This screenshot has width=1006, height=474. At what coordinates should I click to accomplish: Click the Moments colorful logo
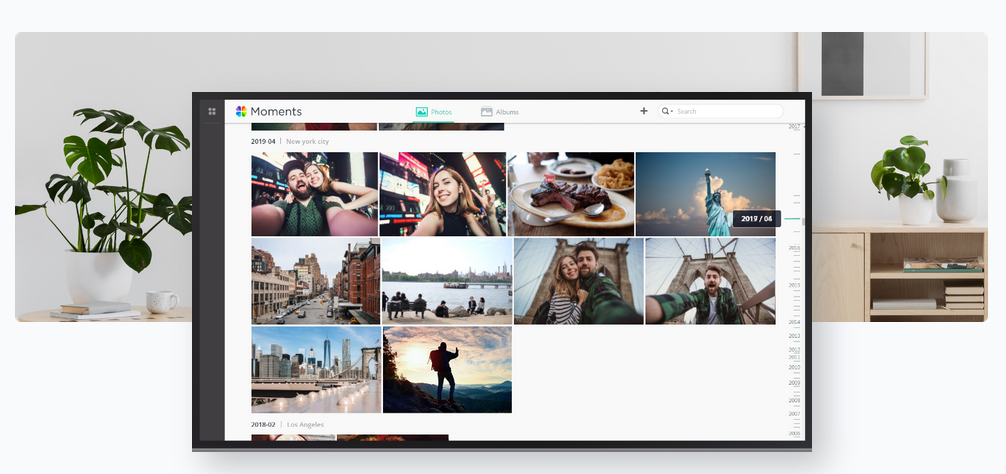point(241,111)
